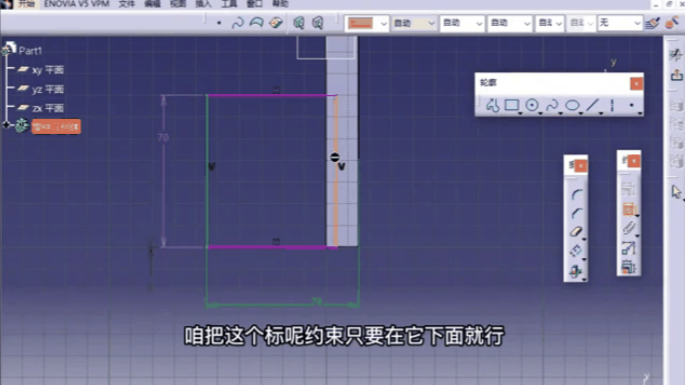Select the Profile tool in 轮廓 toolbar
The image size is (685, 385).
[x=492, y=105]
